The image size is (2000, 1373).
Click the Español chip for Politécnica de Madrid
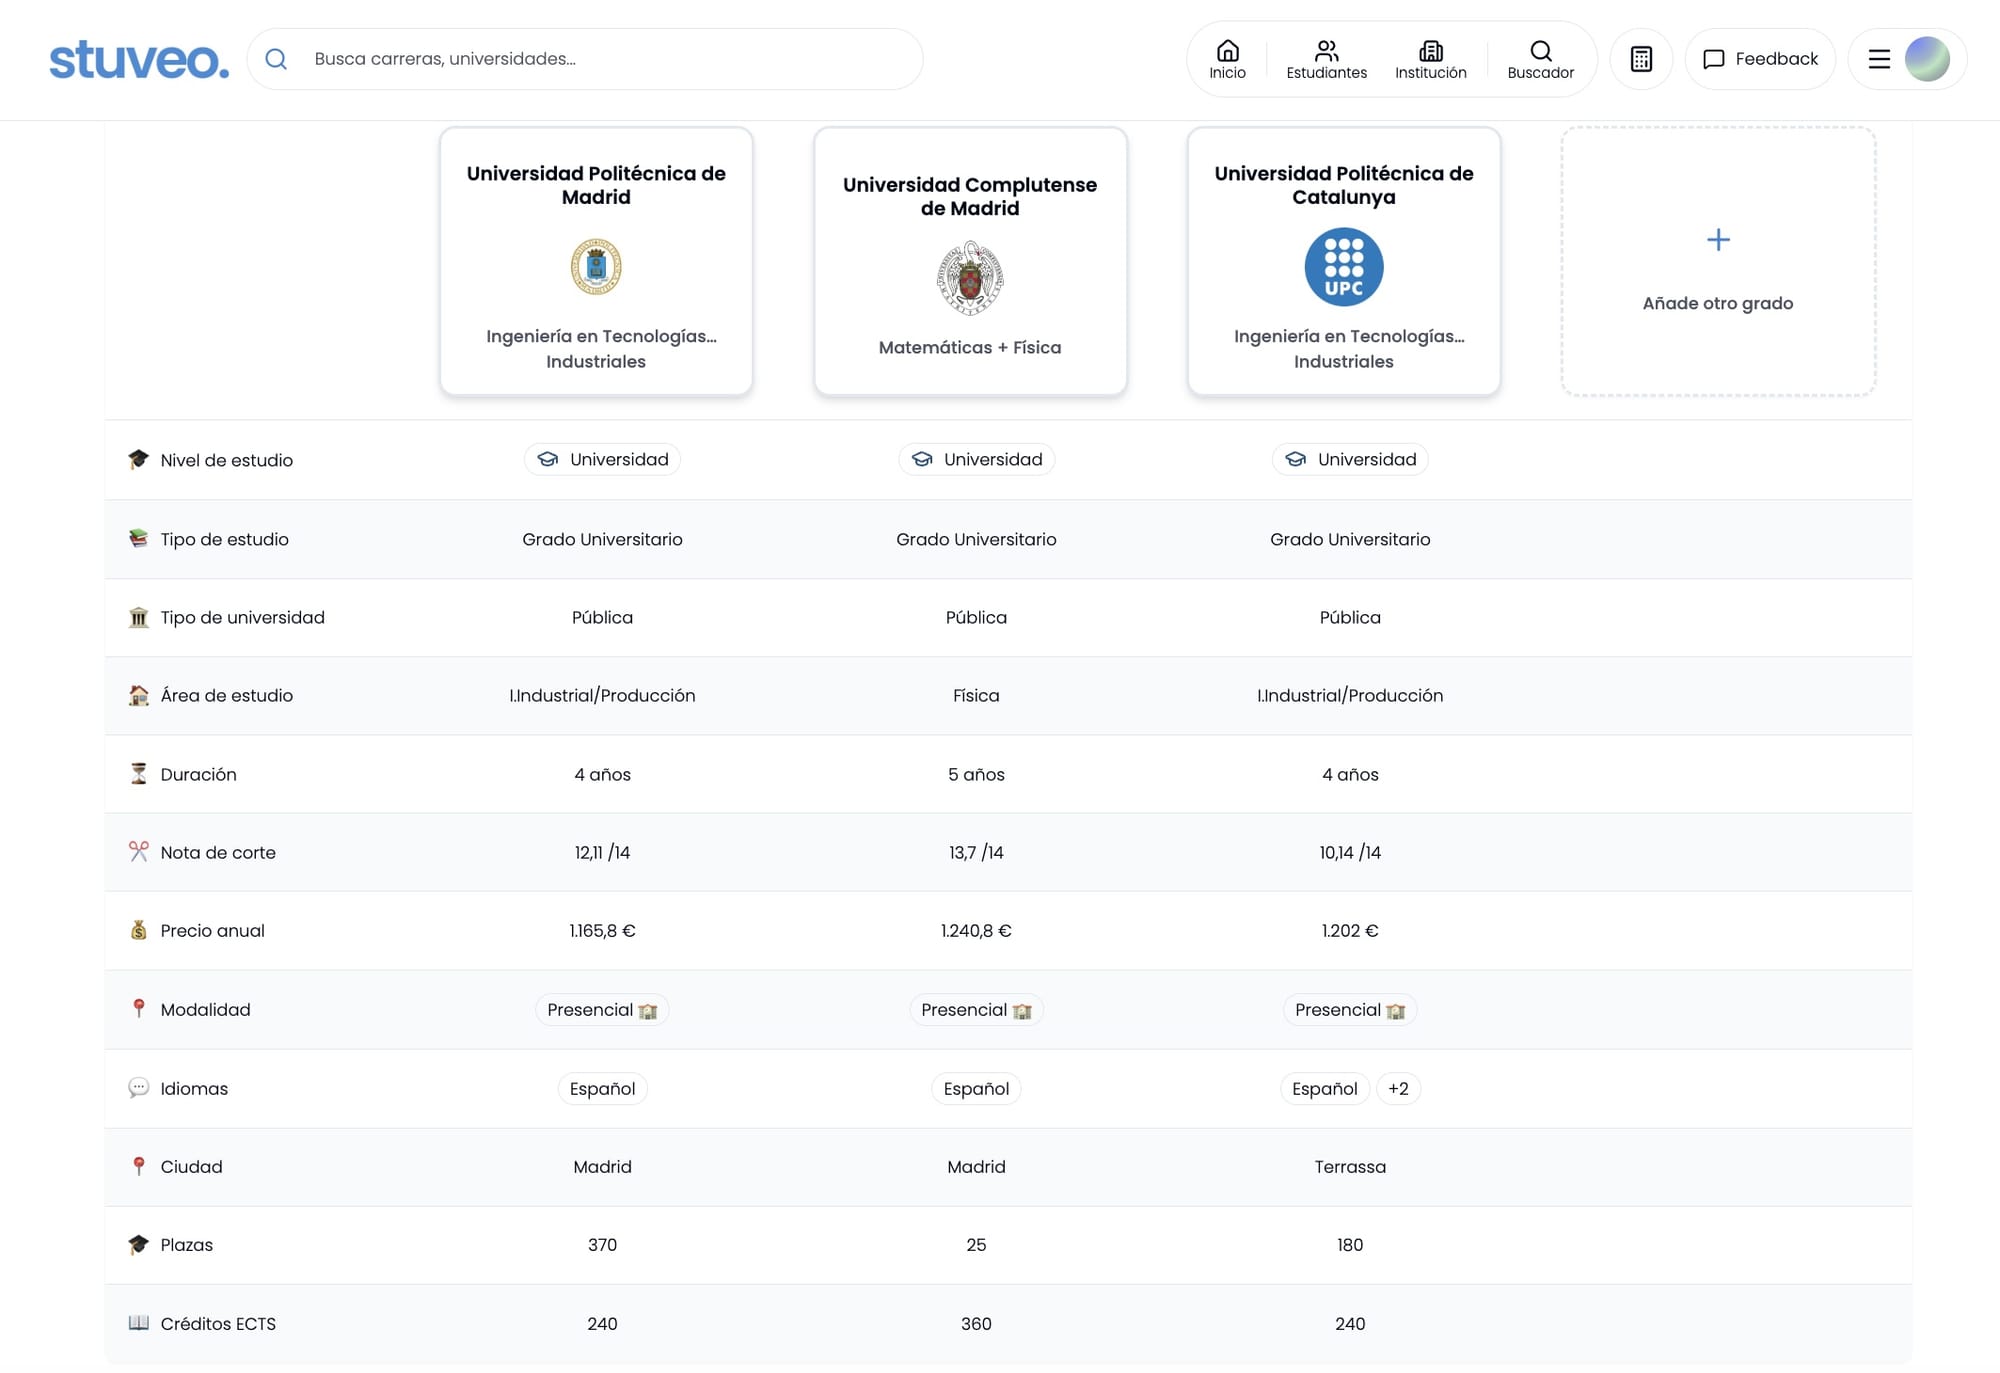[602, 1088]
